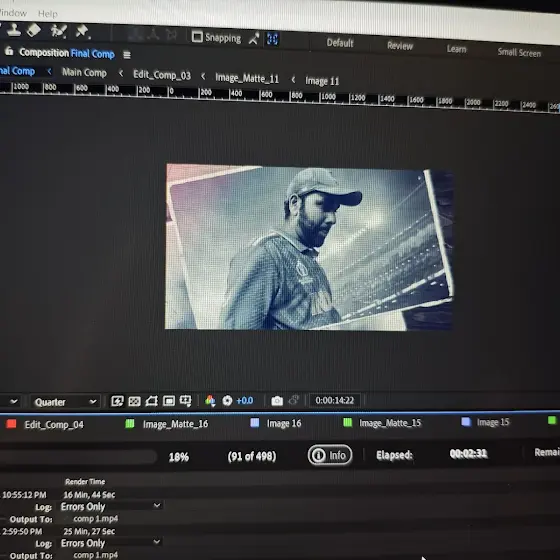The height and width of the screenshot is (560, 560).
Task: Toggle the Transparency Grid icon
Action: click(x=134, y=401)
